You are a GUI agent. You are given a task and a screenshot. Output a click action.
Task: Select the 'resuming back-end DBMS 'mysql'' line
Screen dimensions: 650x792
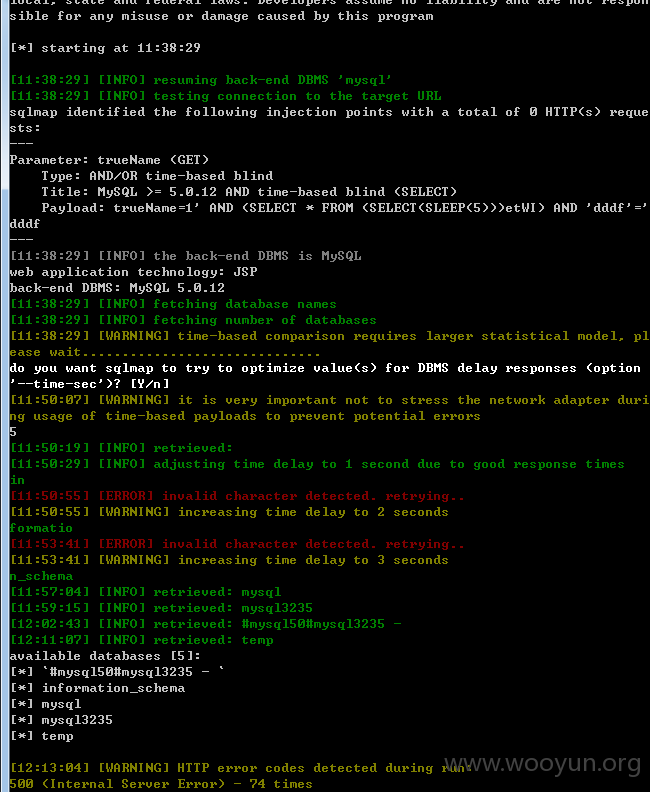201,80
